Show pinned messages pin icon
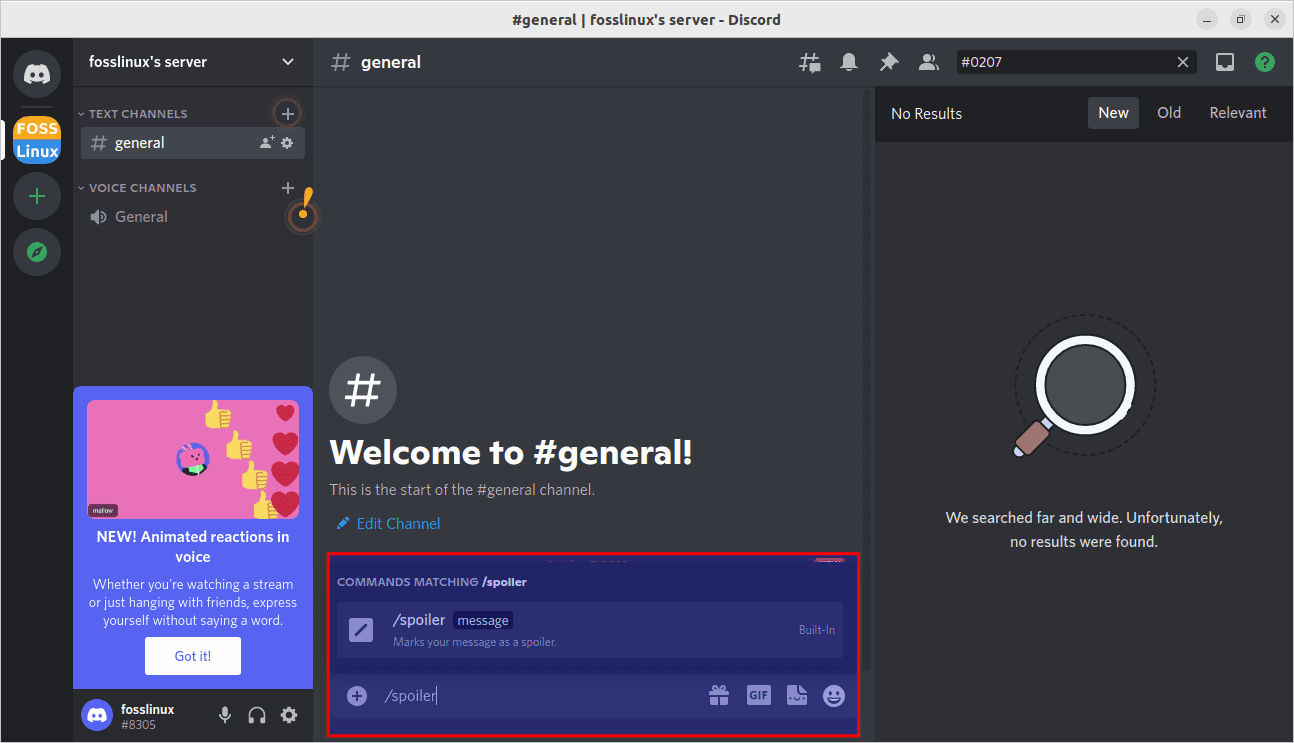The image size is (1294, 743). [889, 62]
